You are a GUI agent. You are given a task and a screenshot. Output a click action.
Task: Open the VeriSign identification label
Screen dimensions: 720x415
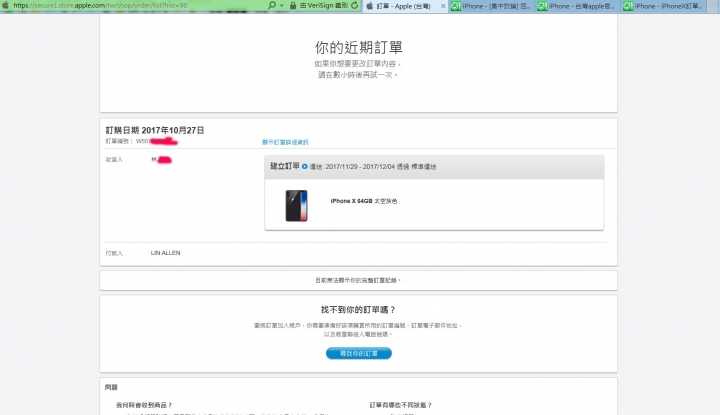[324, 6]
